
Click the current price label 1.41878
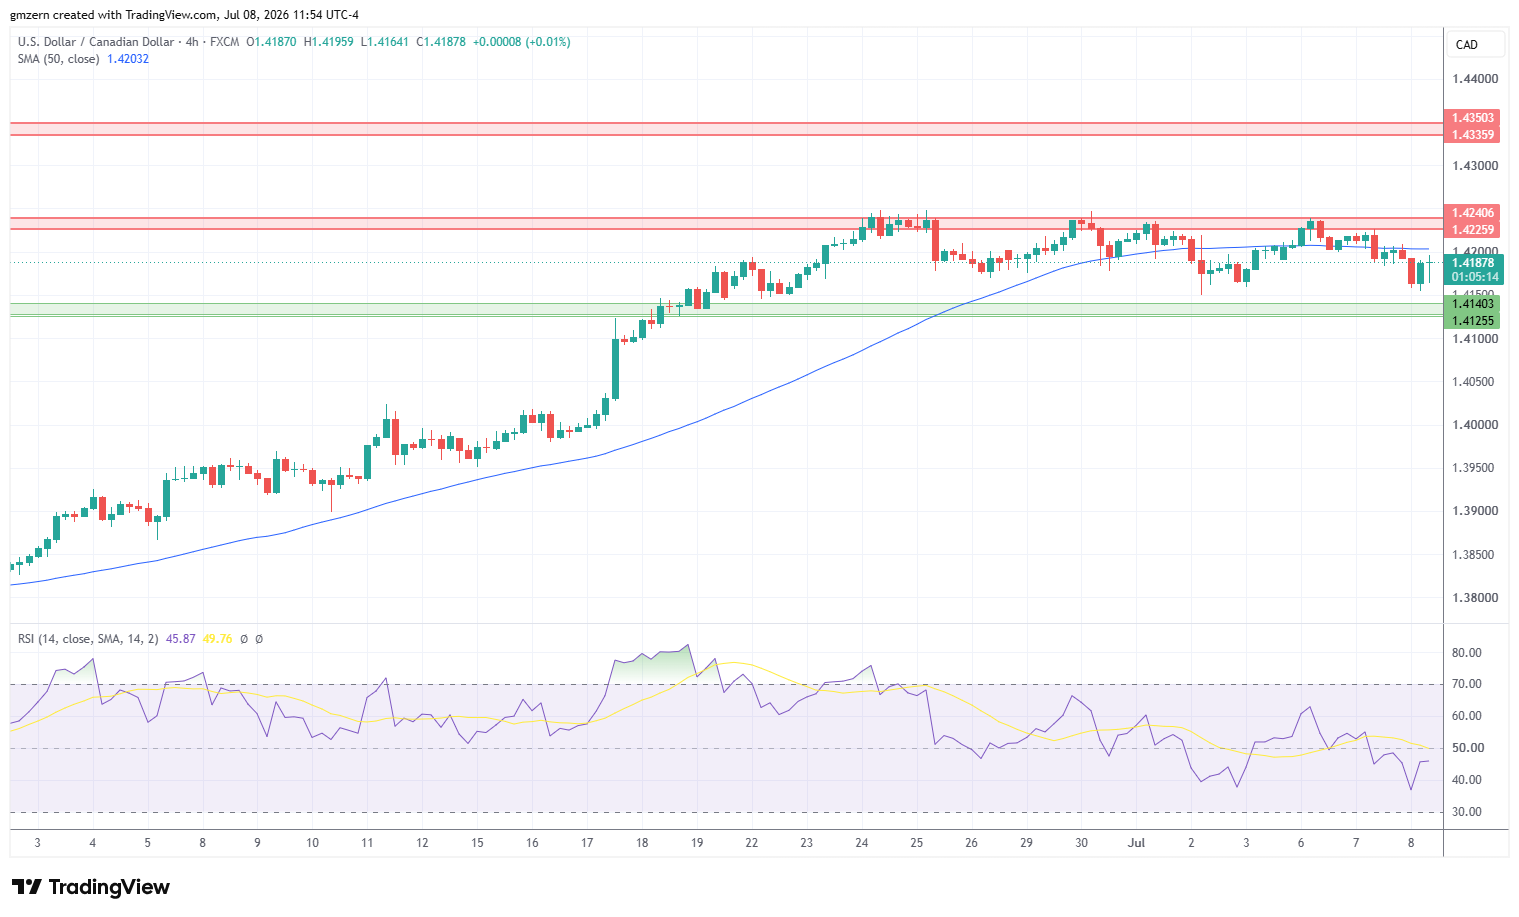(x=1474, y=264)
